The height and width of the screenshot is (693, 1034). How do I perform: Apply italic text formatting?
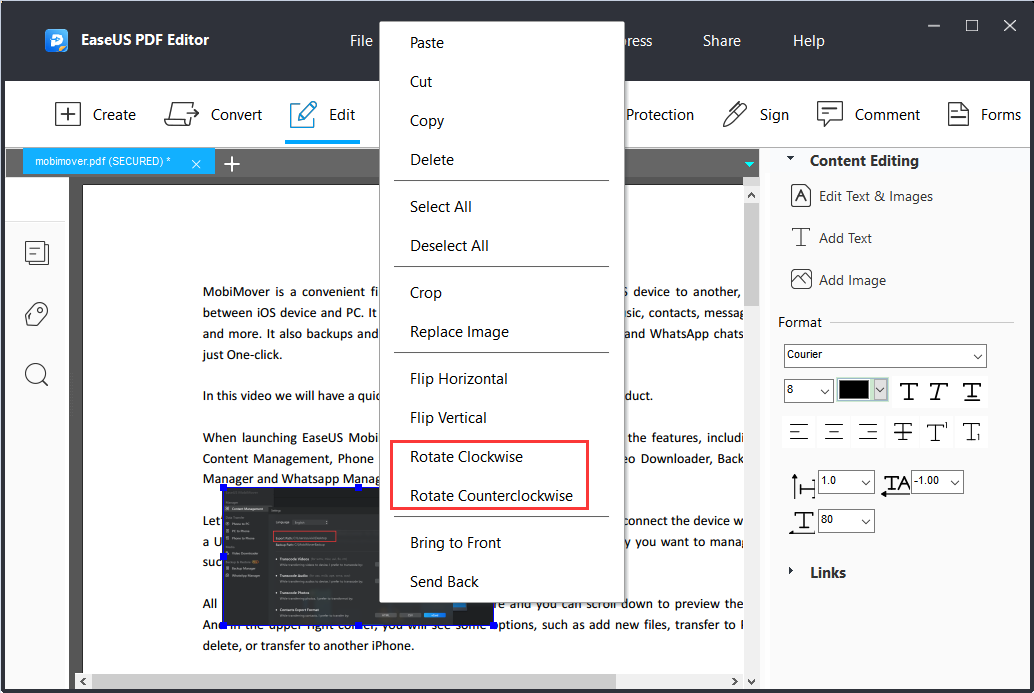click(x=940, y=391)
